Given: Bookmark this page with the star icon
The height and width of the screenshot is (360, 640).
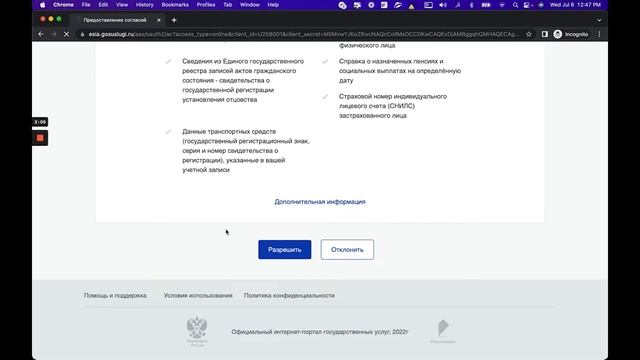Looking at the screenshot, I should (529, 34).
